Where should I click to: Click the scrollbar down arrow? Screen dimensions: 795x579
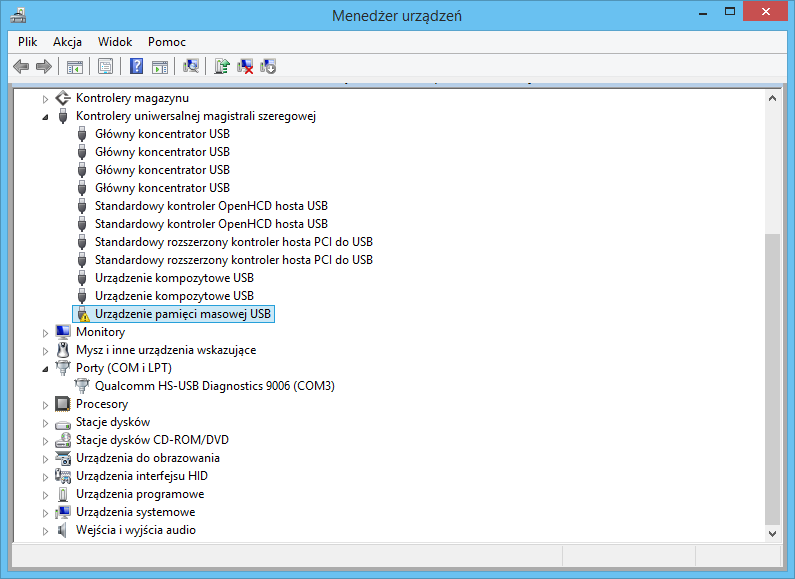tap(772, 533)
